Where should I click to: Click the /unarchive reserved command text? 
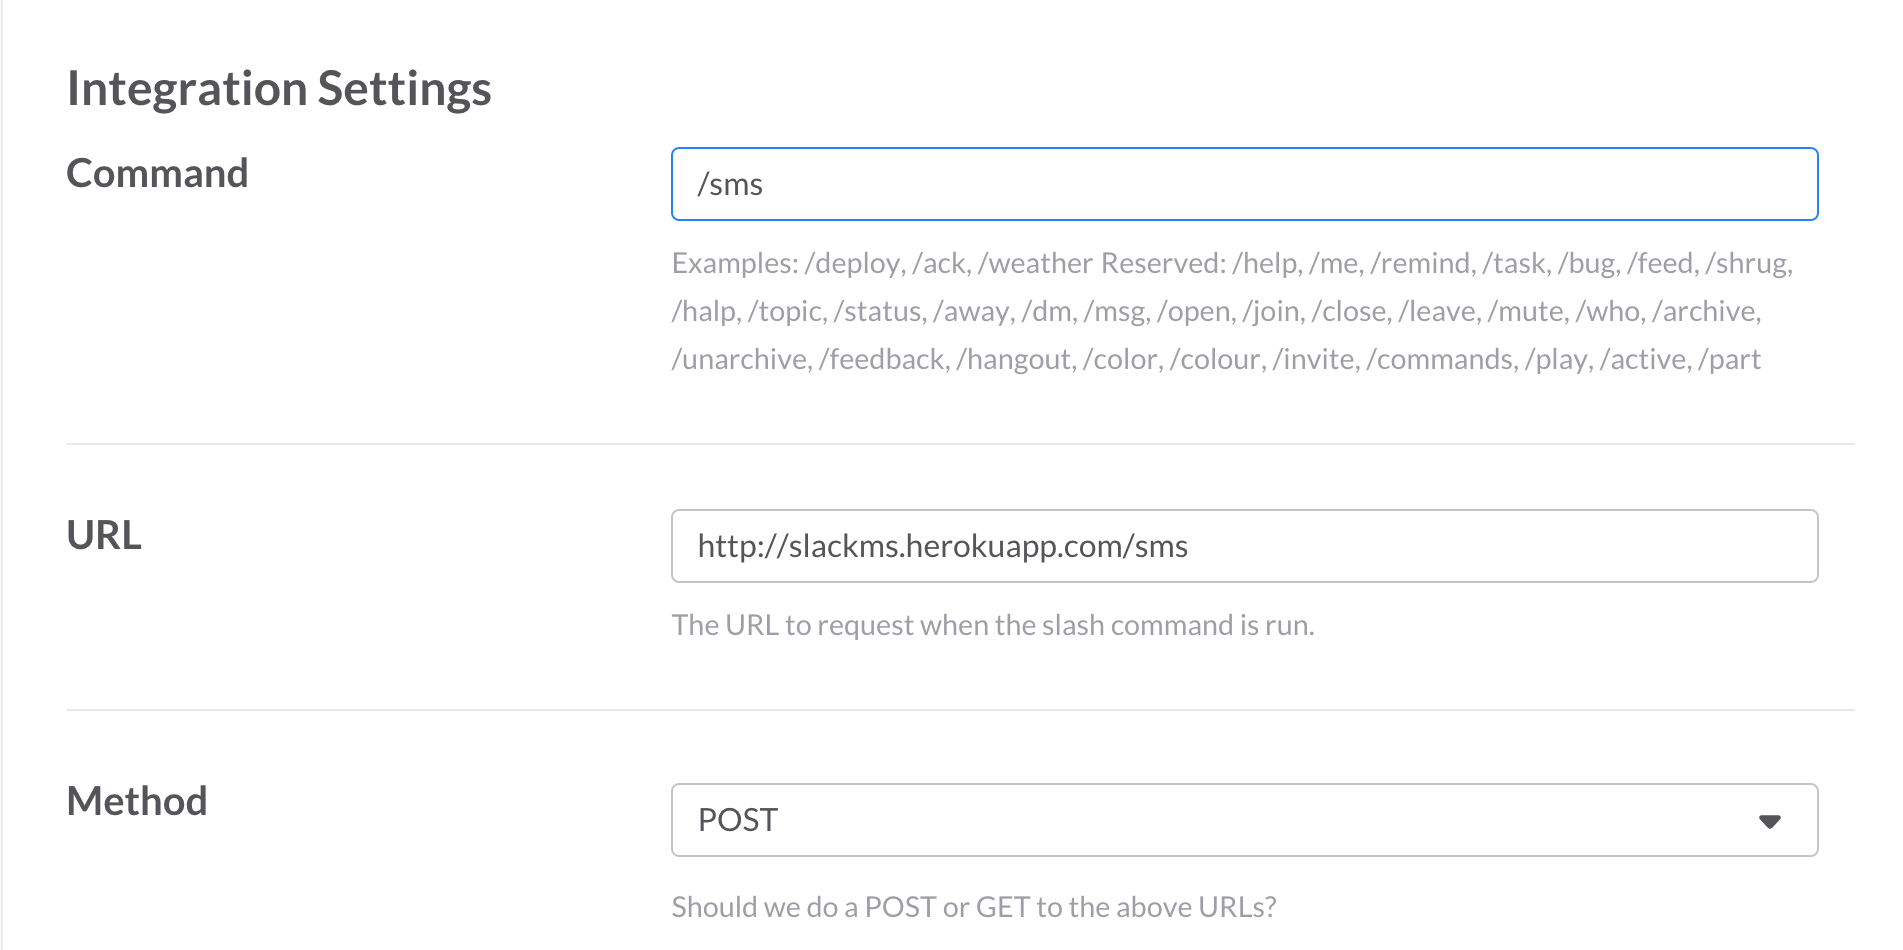(741, 359)
